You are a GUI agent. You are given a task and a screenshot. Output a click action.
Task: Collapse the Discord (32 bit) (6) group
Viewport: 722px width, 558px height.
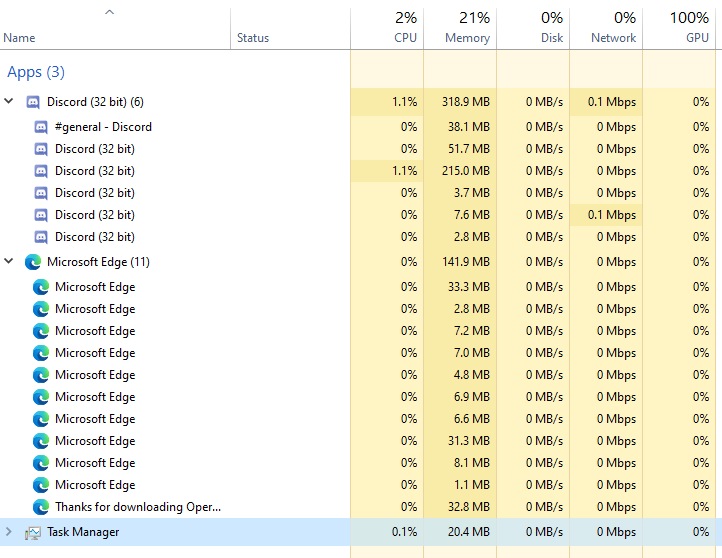pos(9,101)
